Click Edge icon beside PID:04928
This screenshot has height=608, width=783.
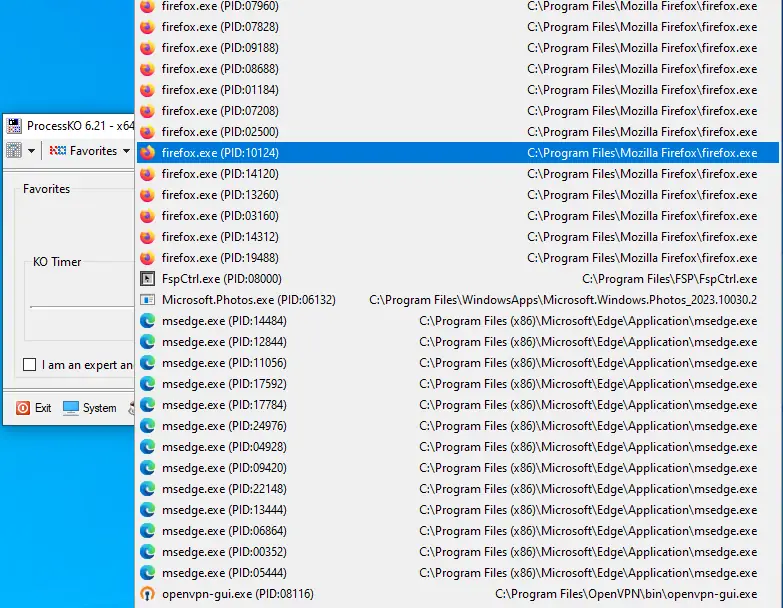point(147,446)
